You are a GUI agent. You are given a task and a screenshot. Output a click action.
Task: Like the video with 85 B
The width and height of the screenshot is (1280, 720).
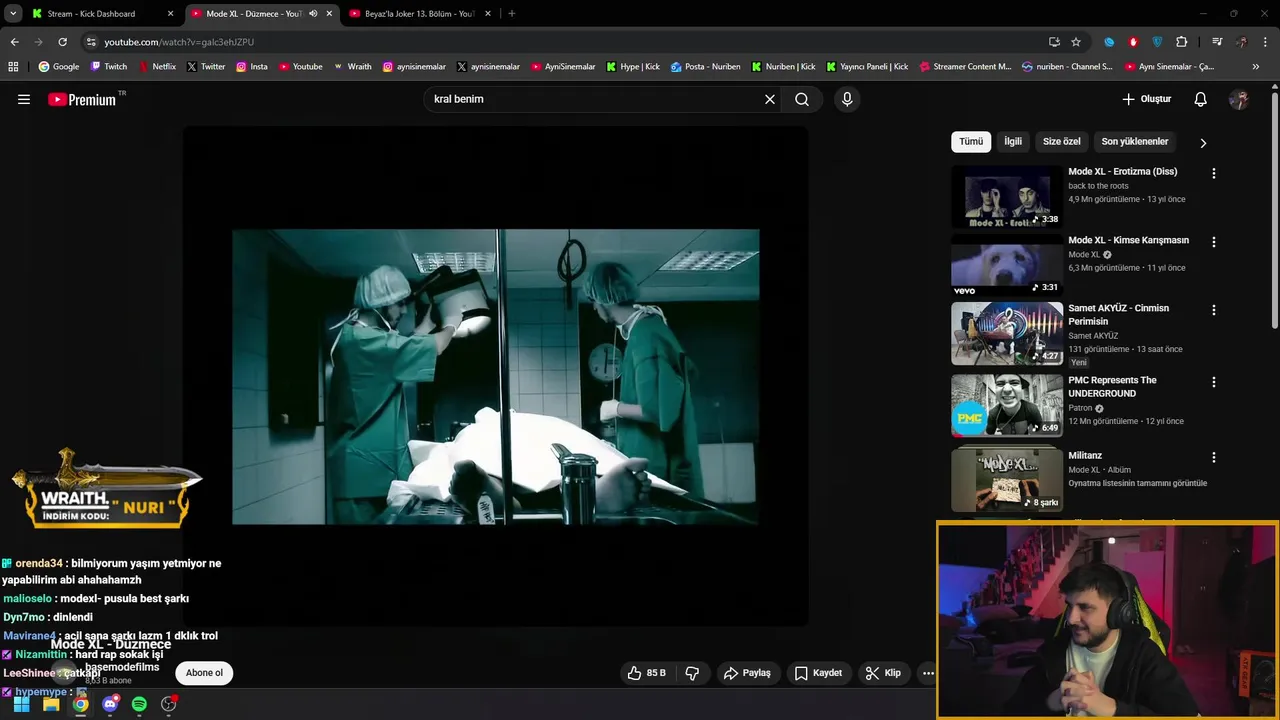(x=646, y=673)
